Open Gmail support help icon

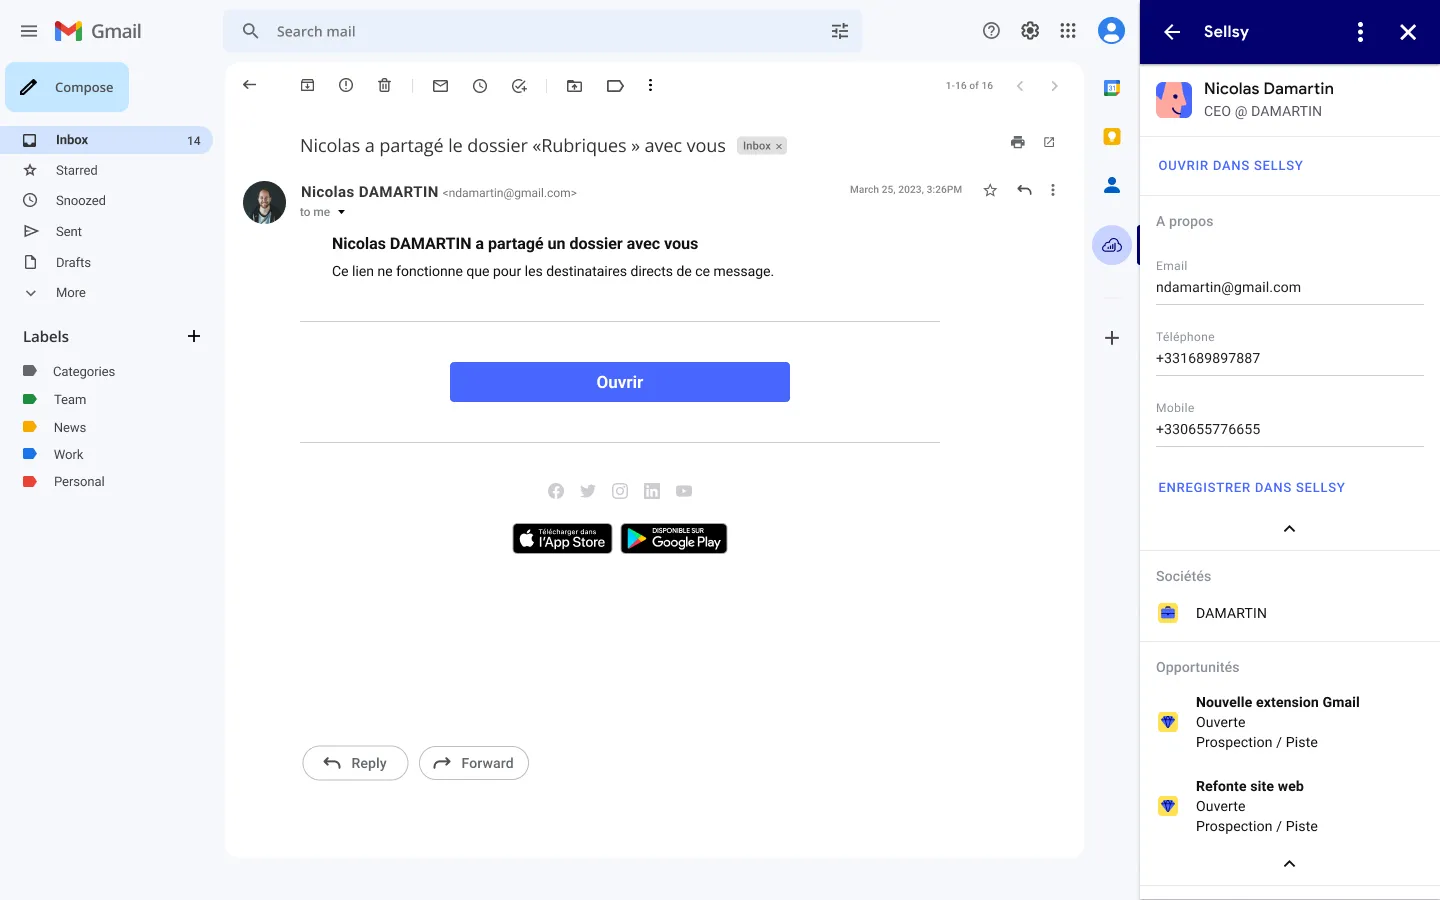(x=991, y=31)
